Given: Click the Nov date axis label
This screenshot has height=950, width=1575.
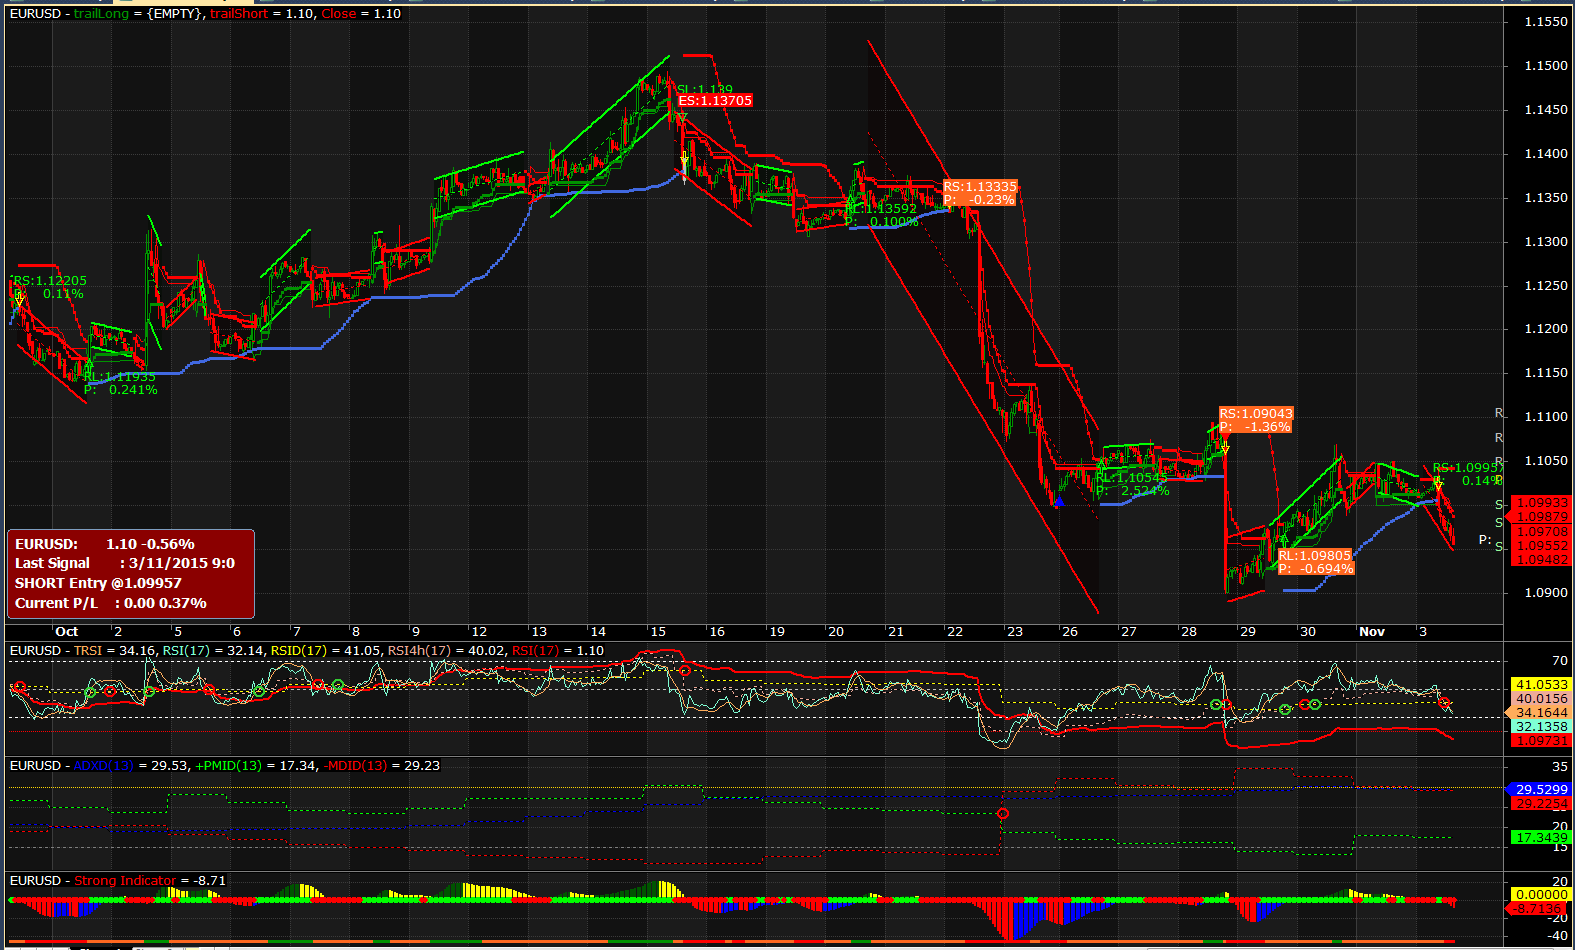Looking at the screenshot, I should 1372,632.
